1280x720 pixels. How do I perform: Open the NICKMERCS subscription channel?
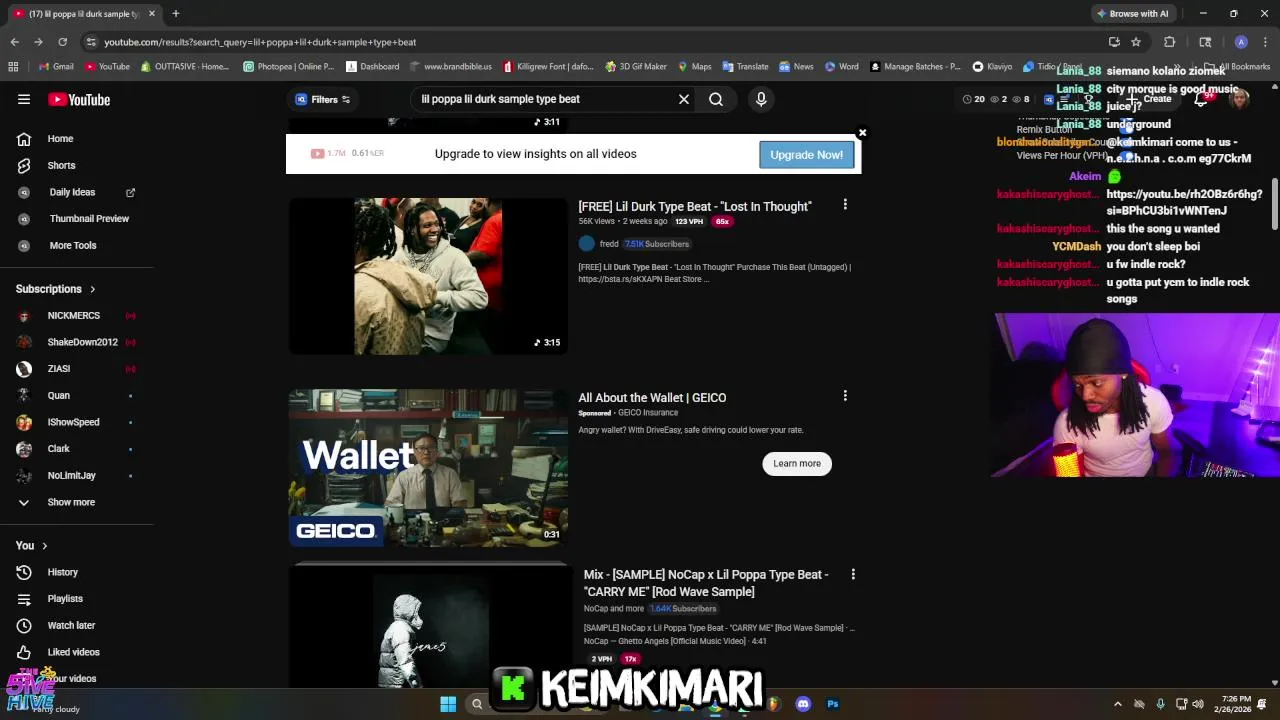75,316
